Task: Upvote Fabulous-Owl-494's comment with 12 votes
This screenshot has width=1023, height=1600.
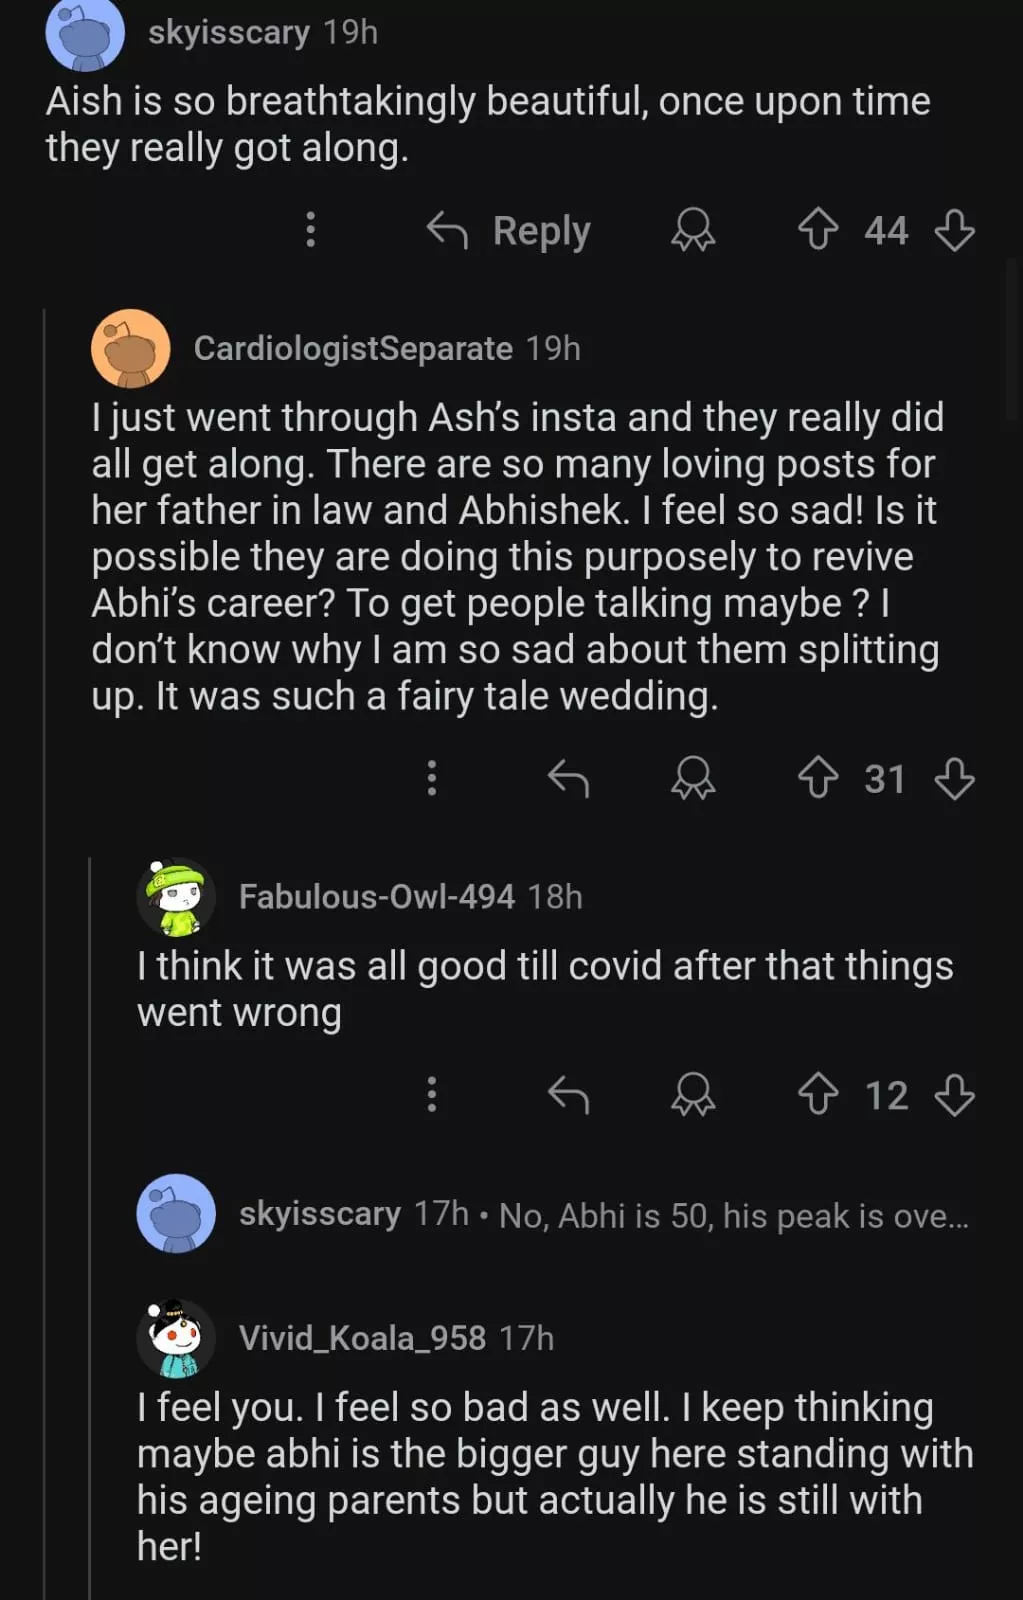Action: [817, 1094]
